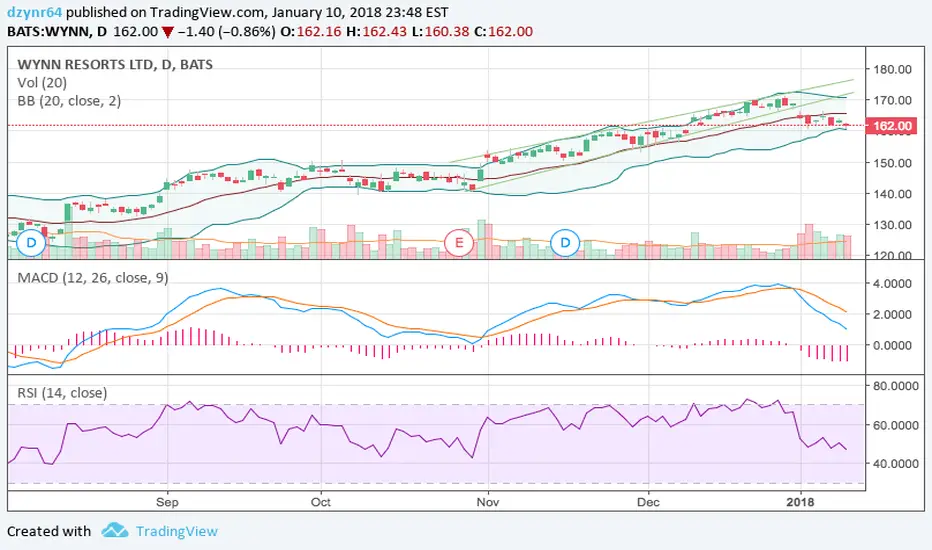Click the 130.00 price scale label
This screenshot has width=932, height=550.
[893, 225]
